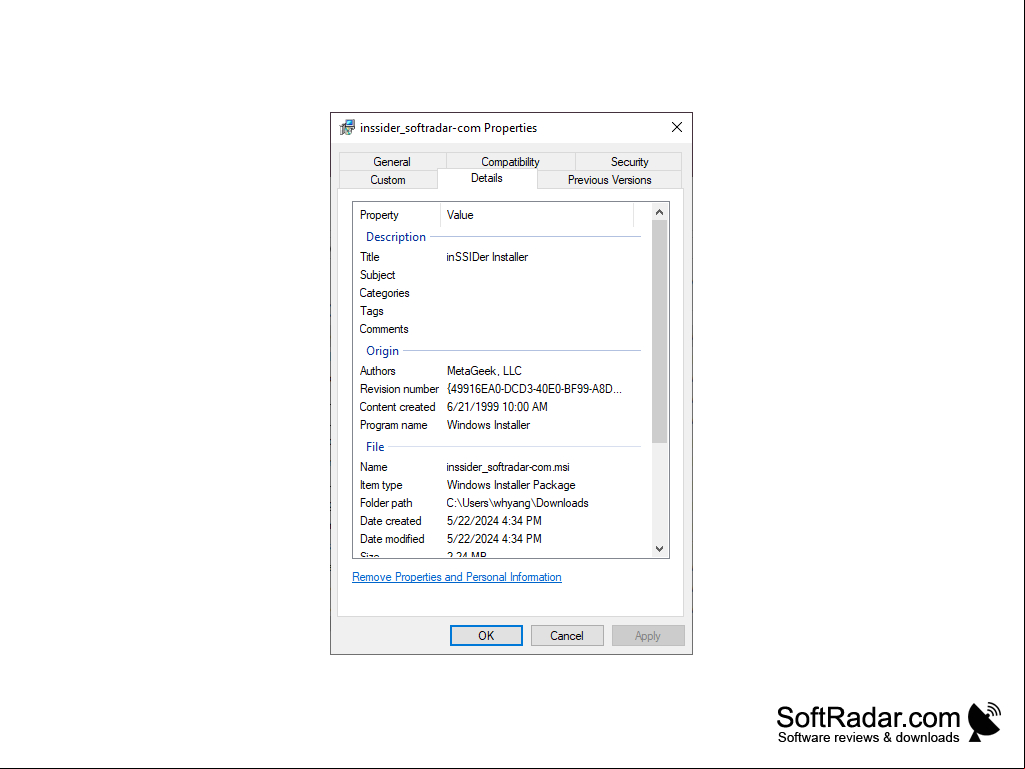Viewport: 1025px width, 769px height.
Task: Click the Apply button
Action: click(x=648, y=636)
